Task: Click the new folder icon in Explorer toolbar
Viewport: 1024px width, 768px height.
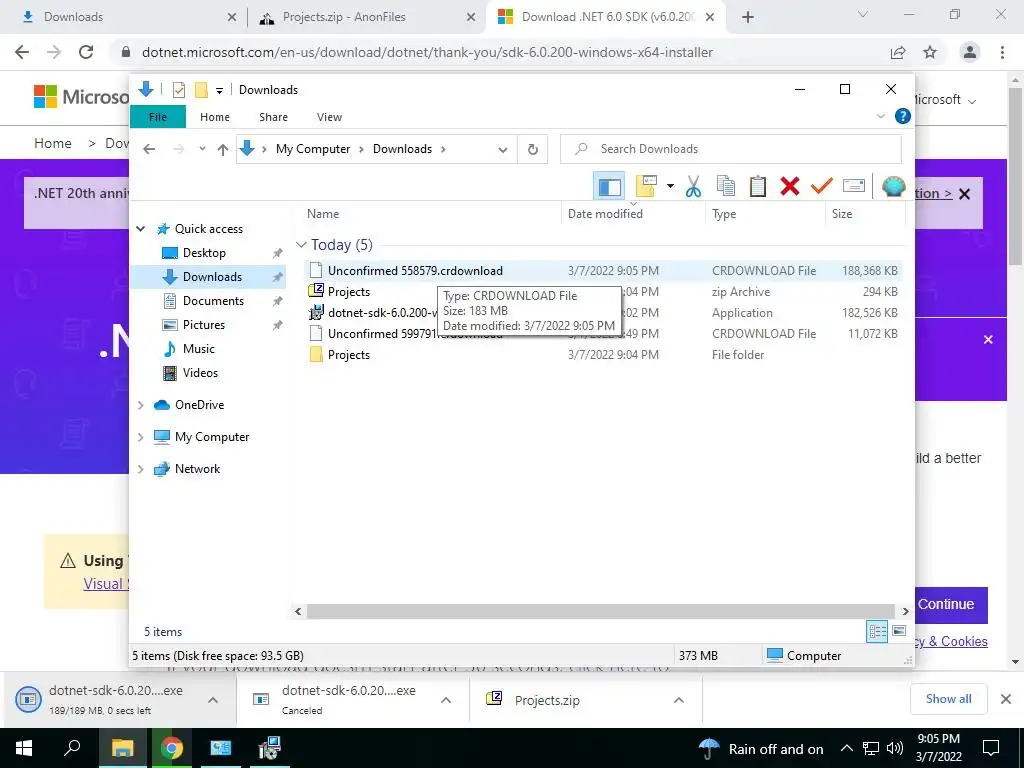Action: [646, 186]
